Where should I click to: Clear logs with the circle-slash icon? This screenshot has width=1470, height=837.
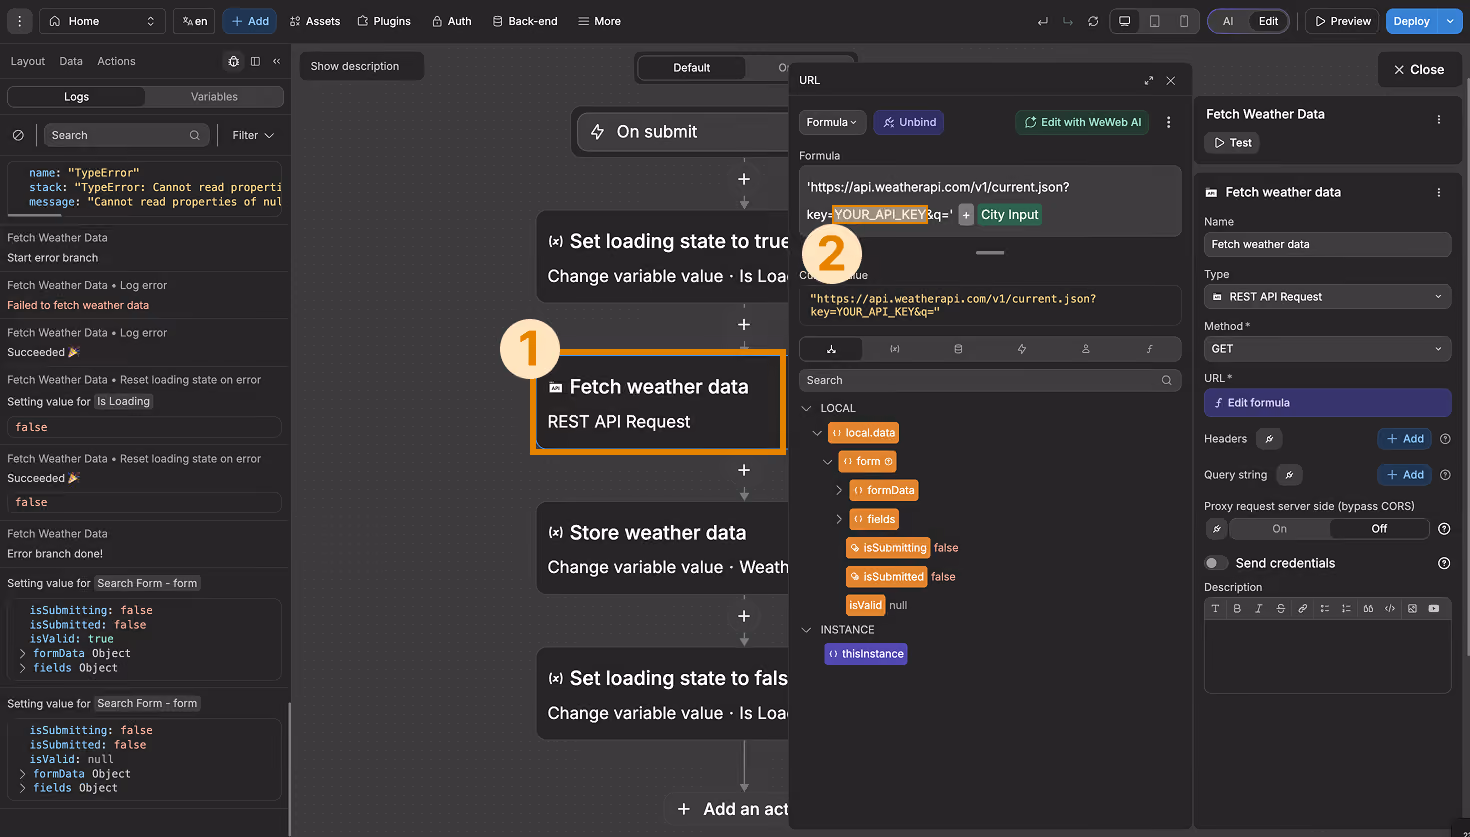18,135
